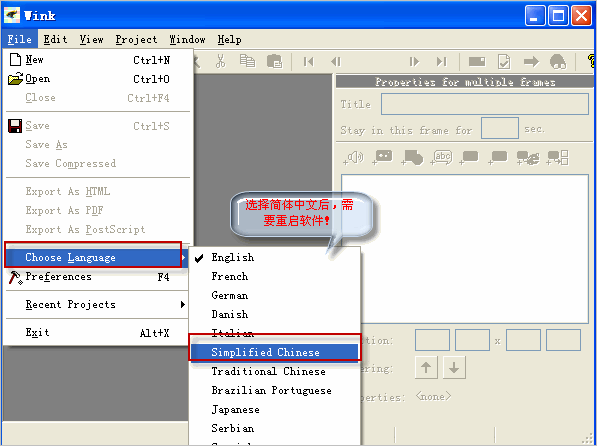Click the move down arrow button

coord(454,368)
